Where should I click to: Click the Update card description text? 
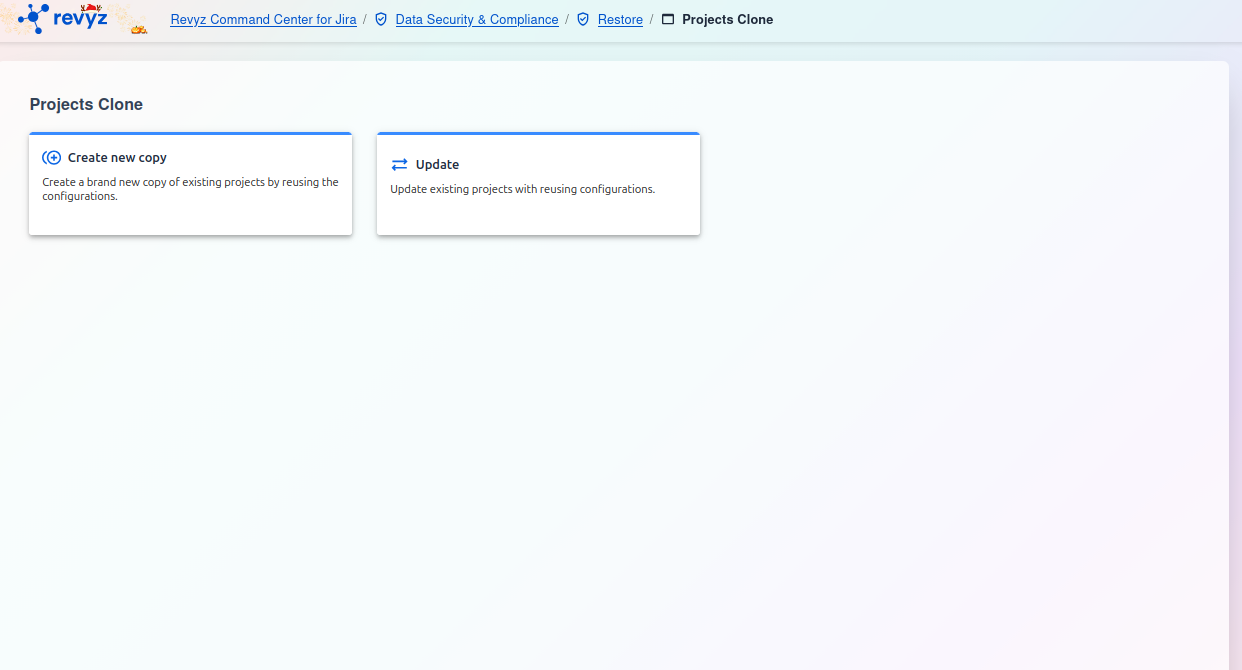pos(522,189)
